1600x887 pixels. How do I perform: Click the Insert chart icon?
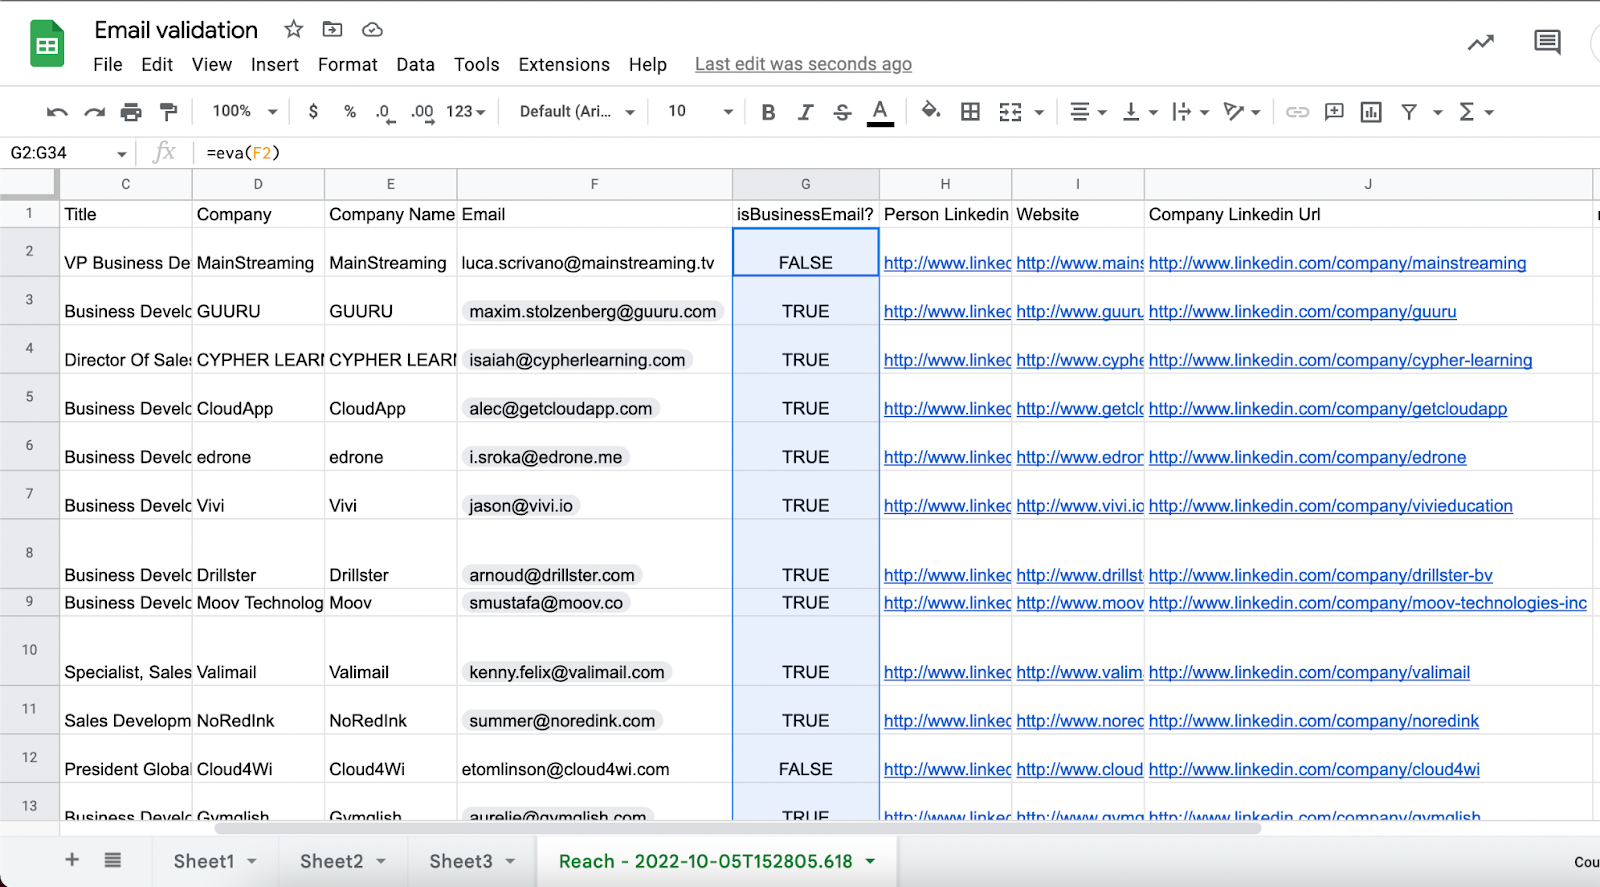coord(1371,112)
